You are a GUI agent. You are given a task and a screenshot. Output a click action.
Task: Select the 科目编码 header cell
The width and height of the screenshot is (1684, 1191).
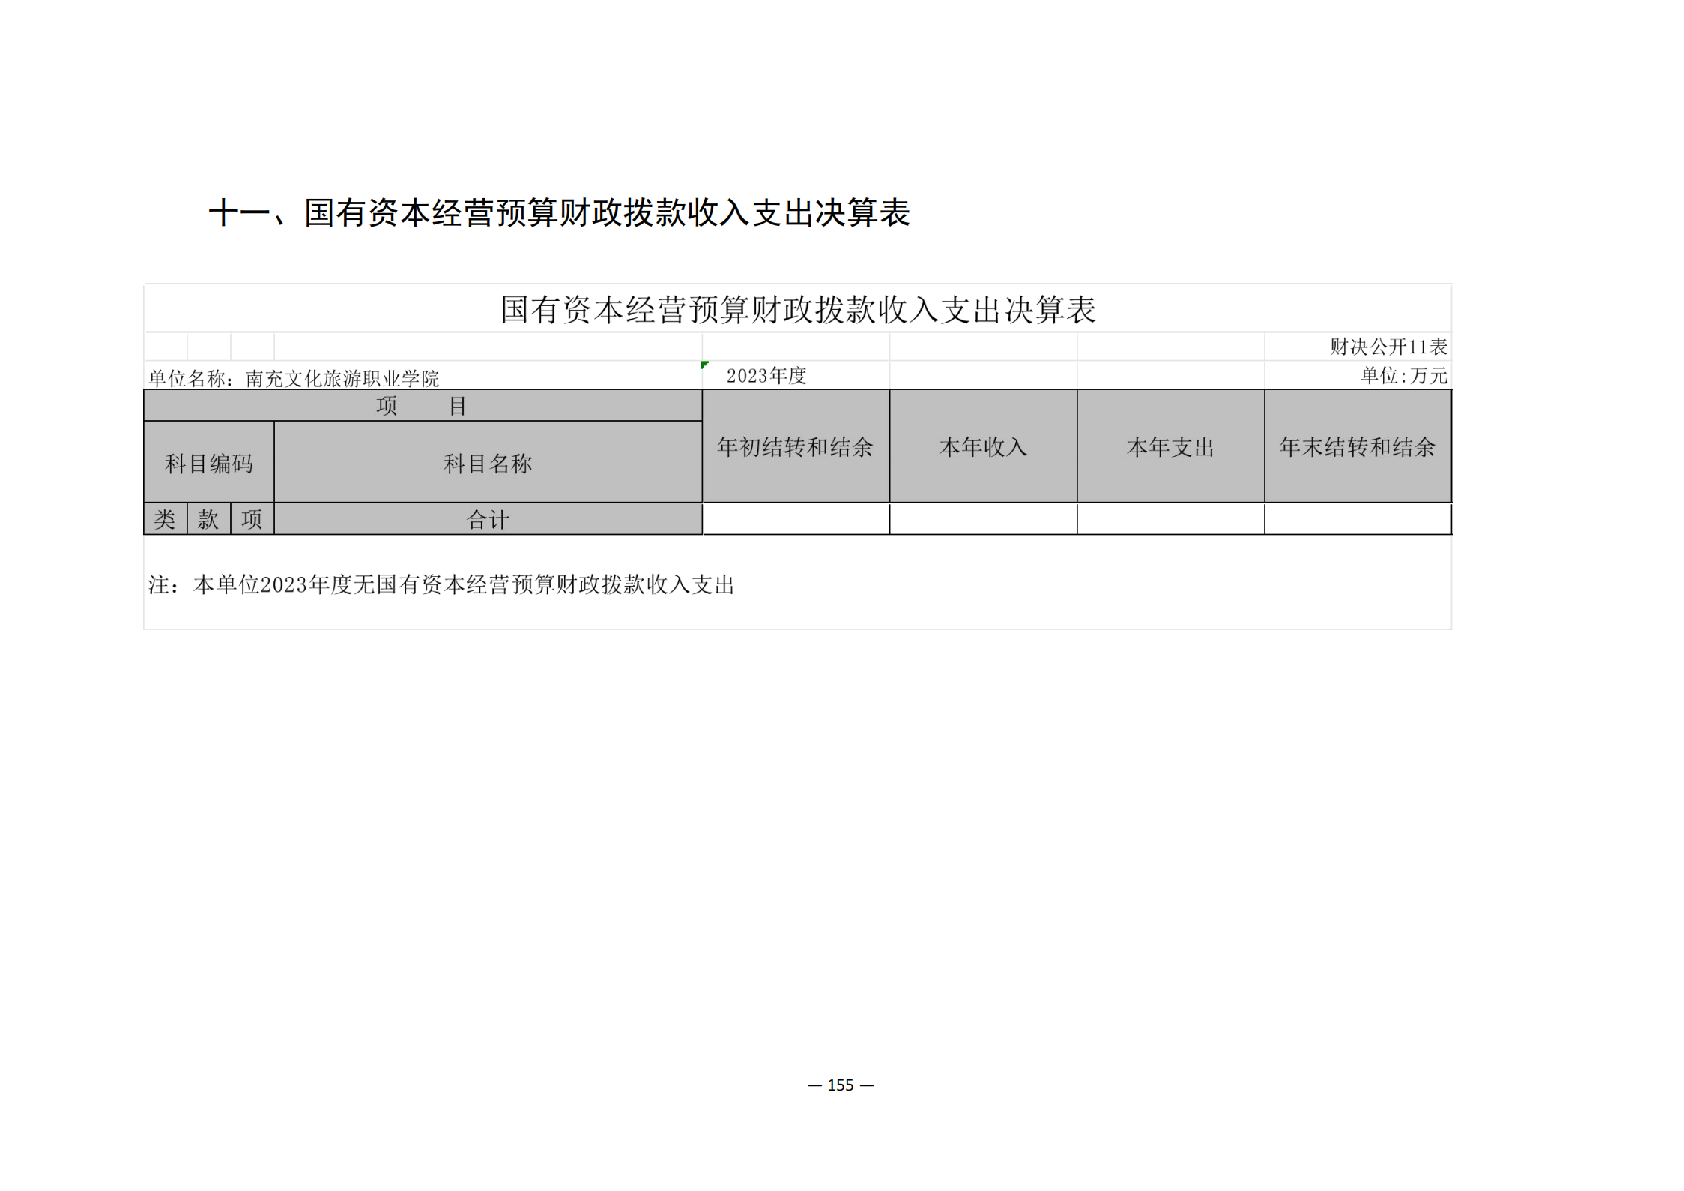[209, 463]
